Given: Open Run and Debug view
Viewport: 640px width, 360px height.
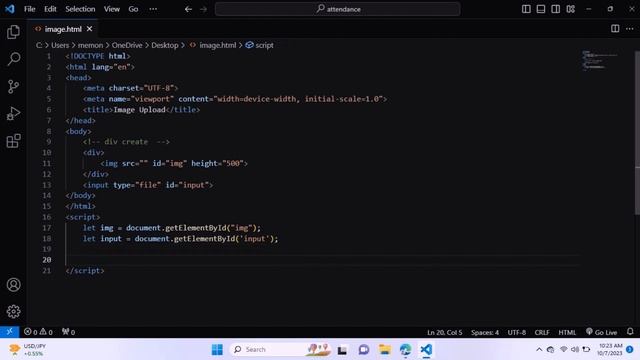Looking at the screenshot, I should (13, 113).
